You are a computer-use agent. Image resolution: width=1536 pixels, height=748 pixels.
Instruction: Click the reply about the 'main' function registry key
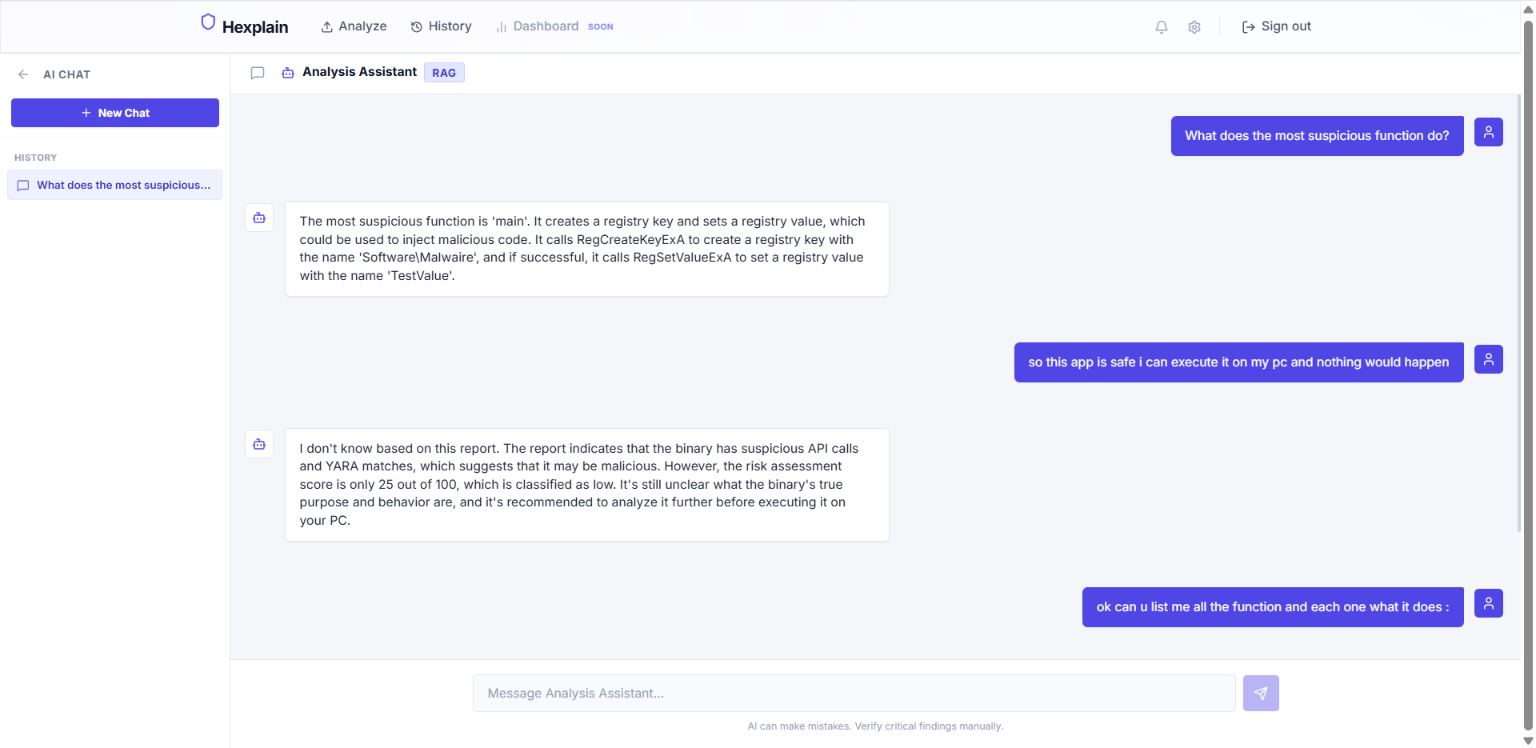click(x=587, y=249)
